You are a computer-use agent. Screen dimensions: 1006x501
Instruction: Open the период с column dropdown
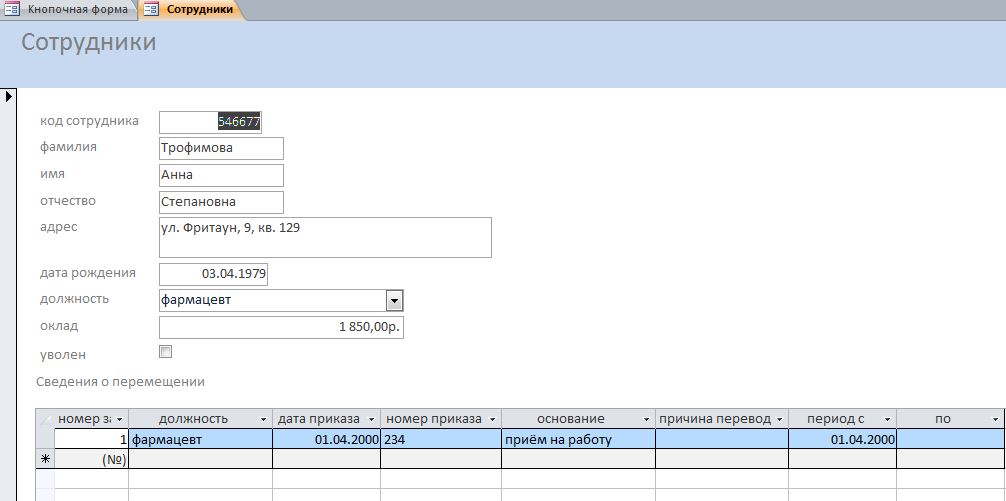pyautogui.click(x=887, y=419)
